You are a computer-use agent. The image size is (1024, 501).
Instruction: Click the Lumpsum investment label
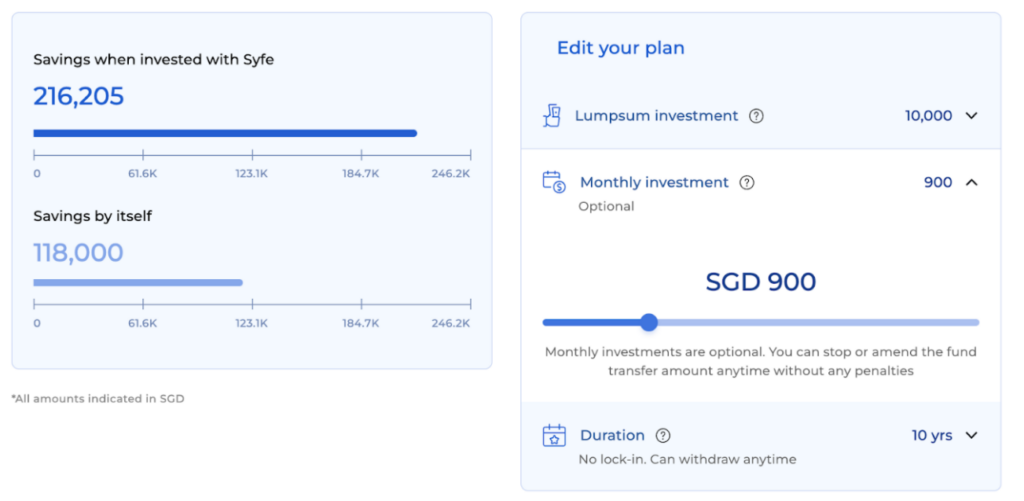point(656,116)
